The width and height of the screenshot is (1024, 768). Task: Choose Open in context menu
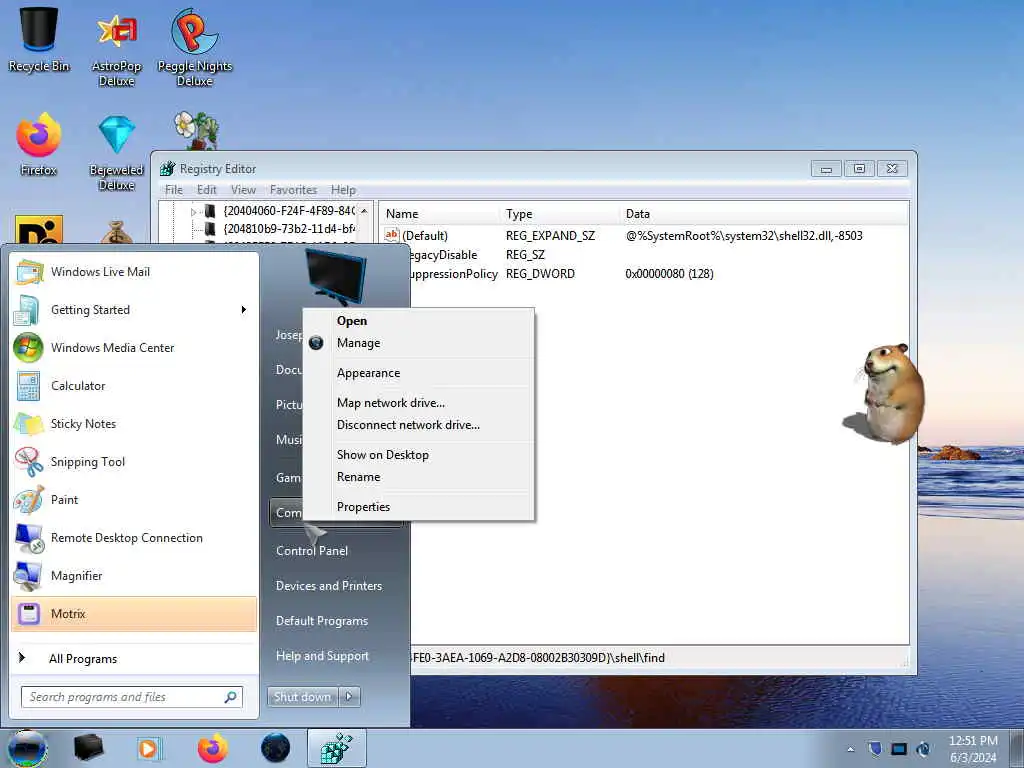point(352,321)
